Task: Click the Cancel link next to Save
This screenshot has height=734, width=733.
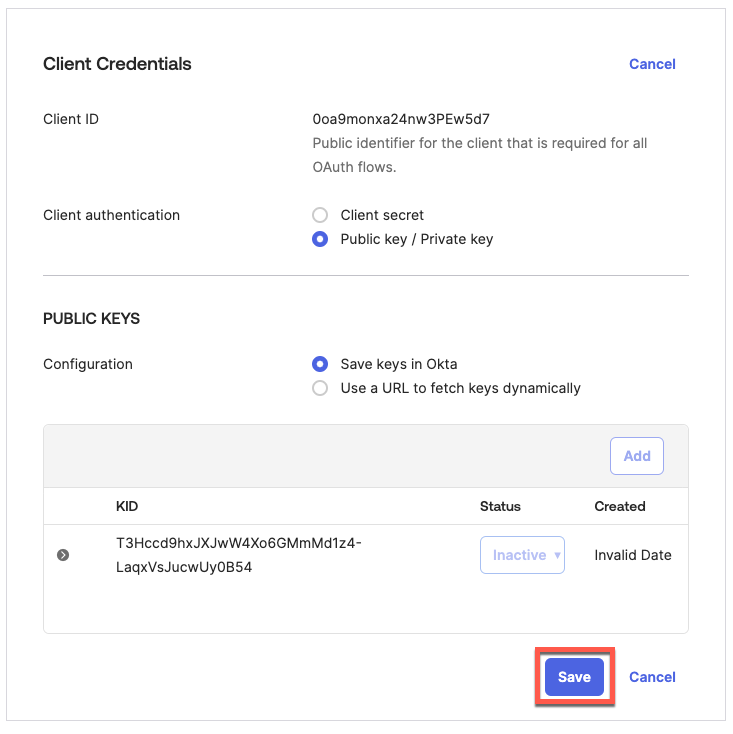Action: (x=652, y=677)
